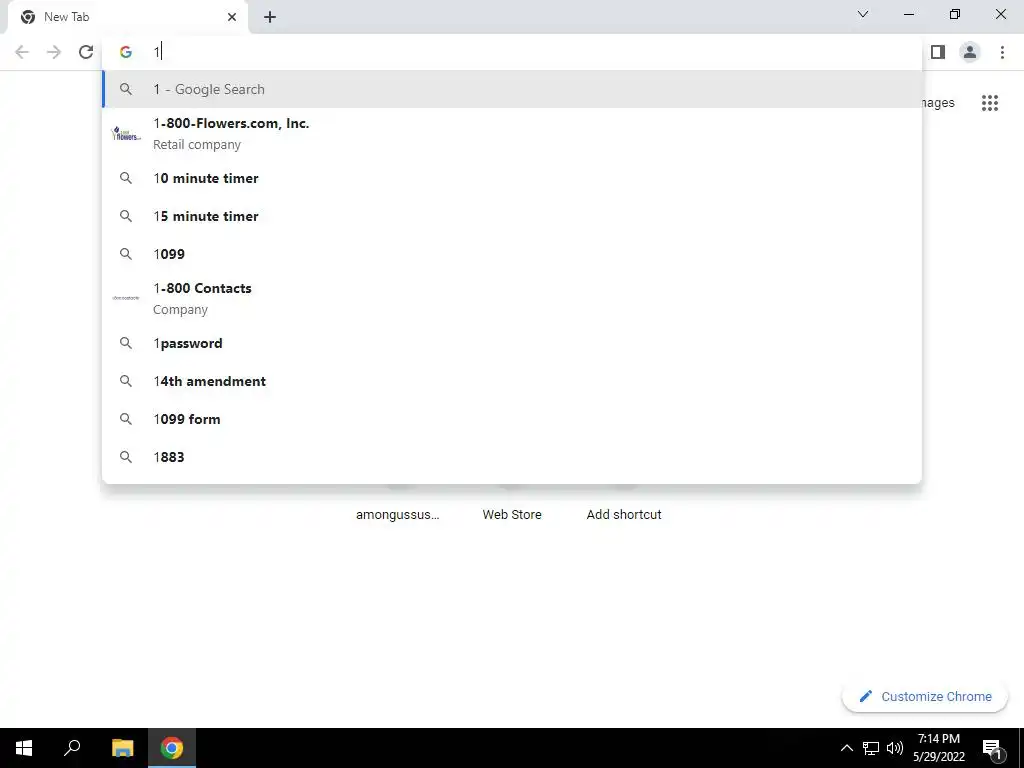The height and width of the screenshot is (768, 1024).
Task: Select '10 minute timer' suggestion
Action: 512,178
